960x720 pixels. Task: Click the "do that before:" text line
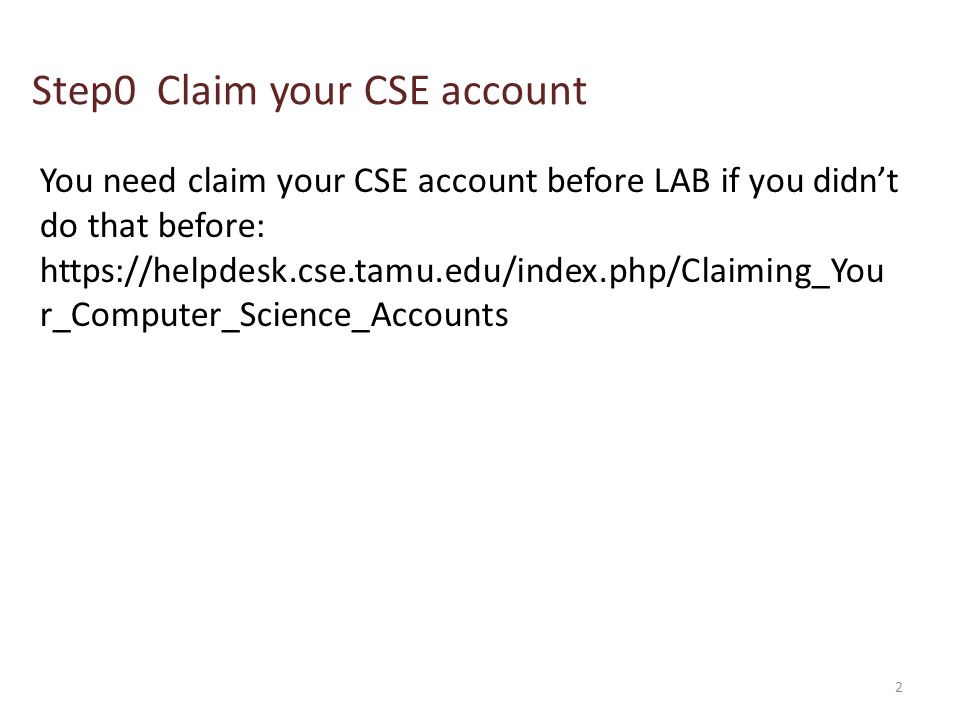tap(152, 225)
